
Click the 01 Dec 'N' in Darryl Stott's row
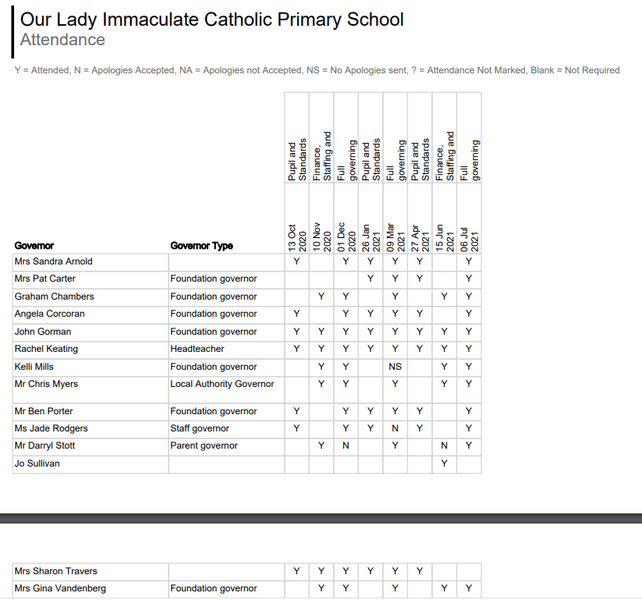point(346,446)
